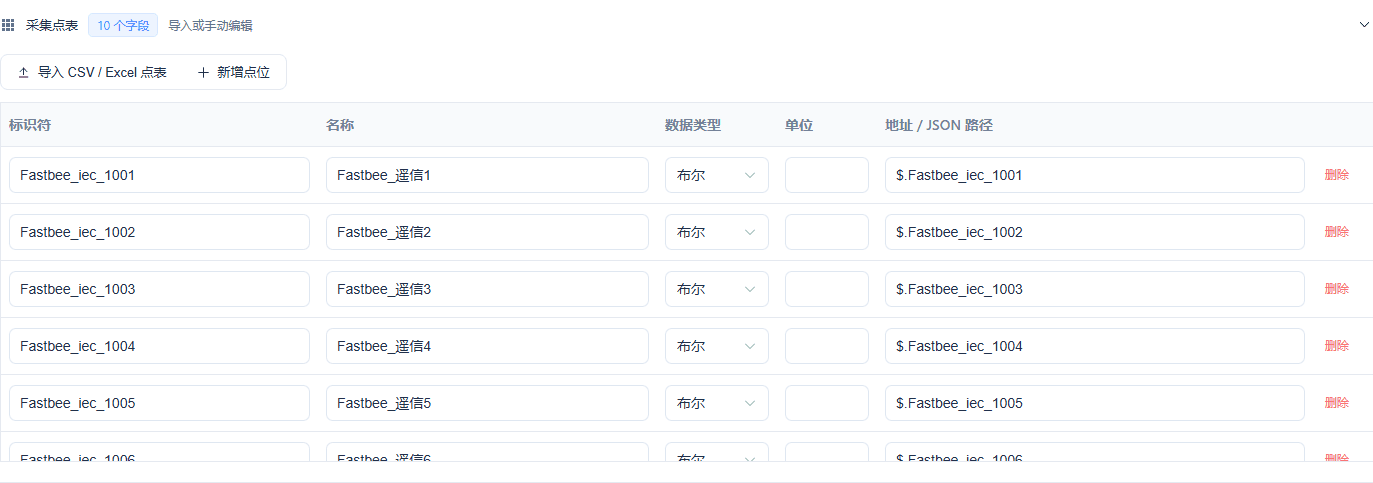Click the 单位 column header
The image size is (1373, 483).
point(799,125)
